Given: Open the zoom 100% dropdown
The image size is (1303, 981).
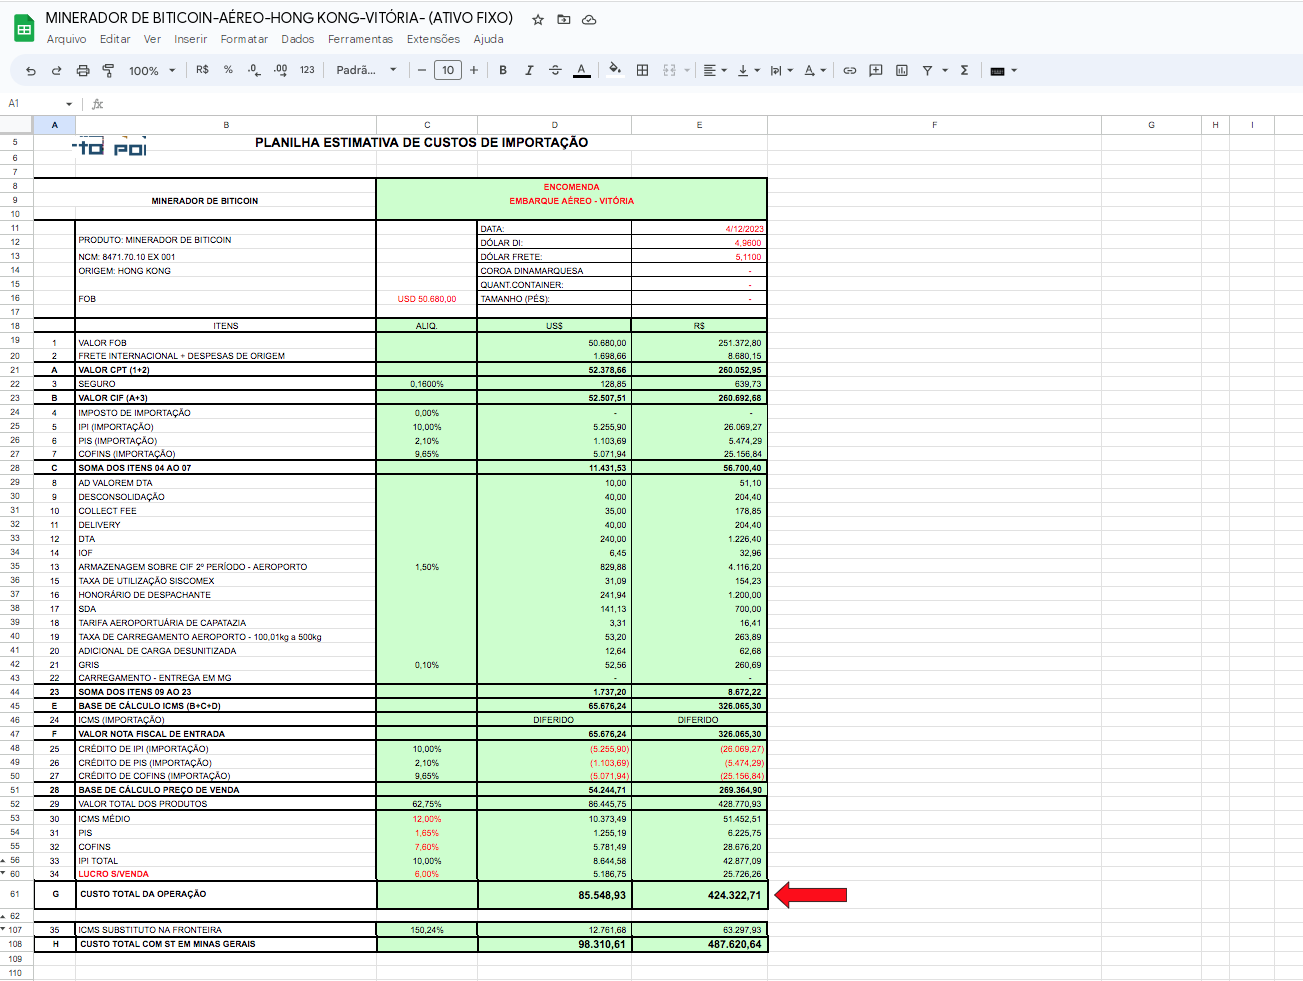Looking at the screenshot, I should coord(151,71).
